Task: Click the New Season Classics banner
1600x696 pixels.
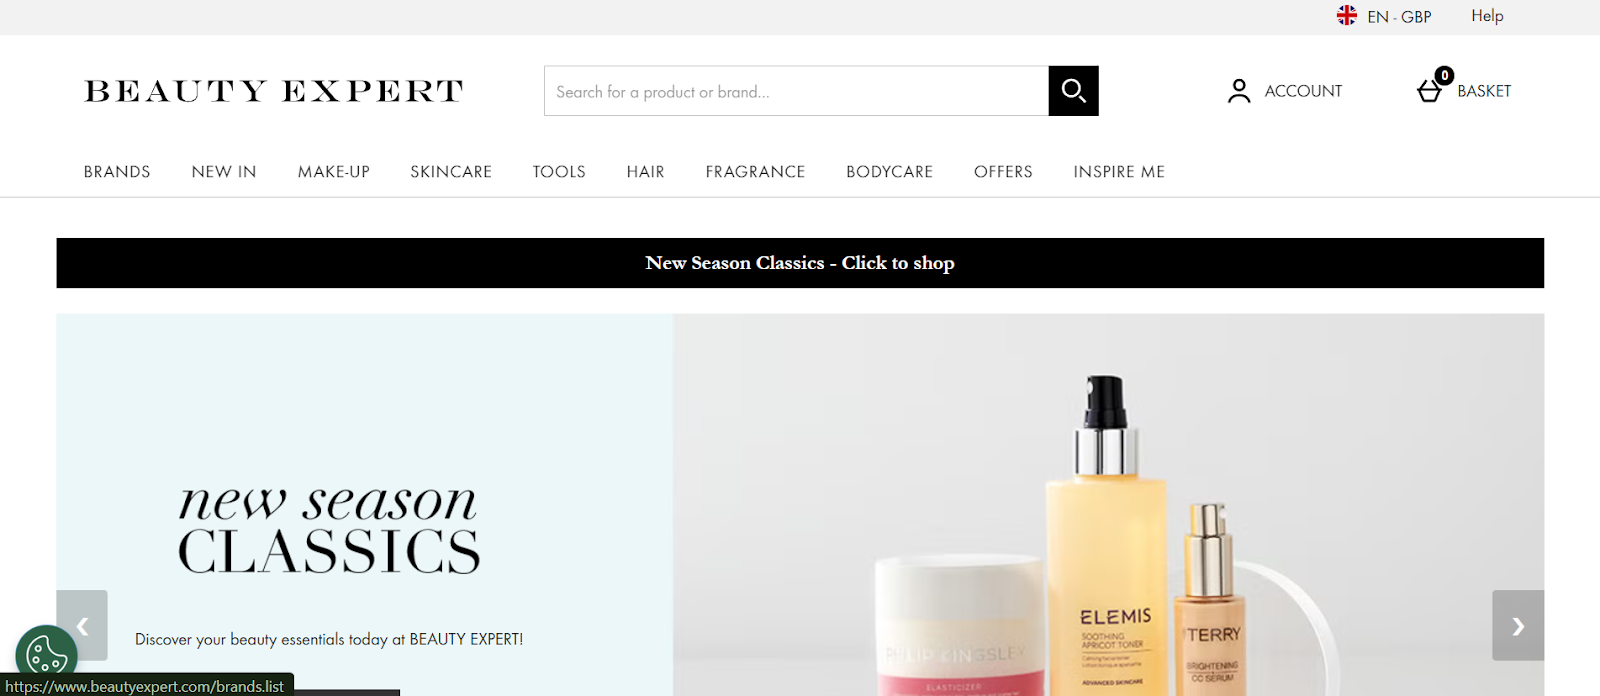Action: pos(800,263)
